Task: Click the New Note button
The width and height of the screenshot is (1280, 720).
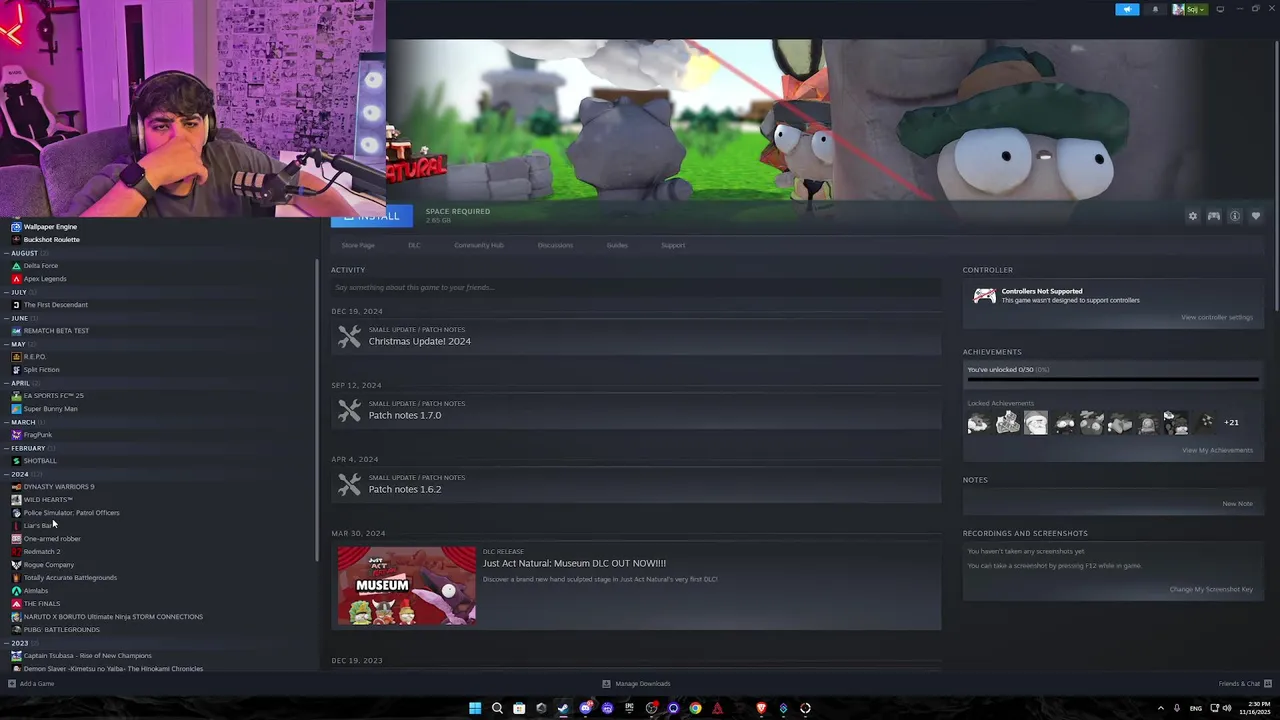Action: 1237,504
